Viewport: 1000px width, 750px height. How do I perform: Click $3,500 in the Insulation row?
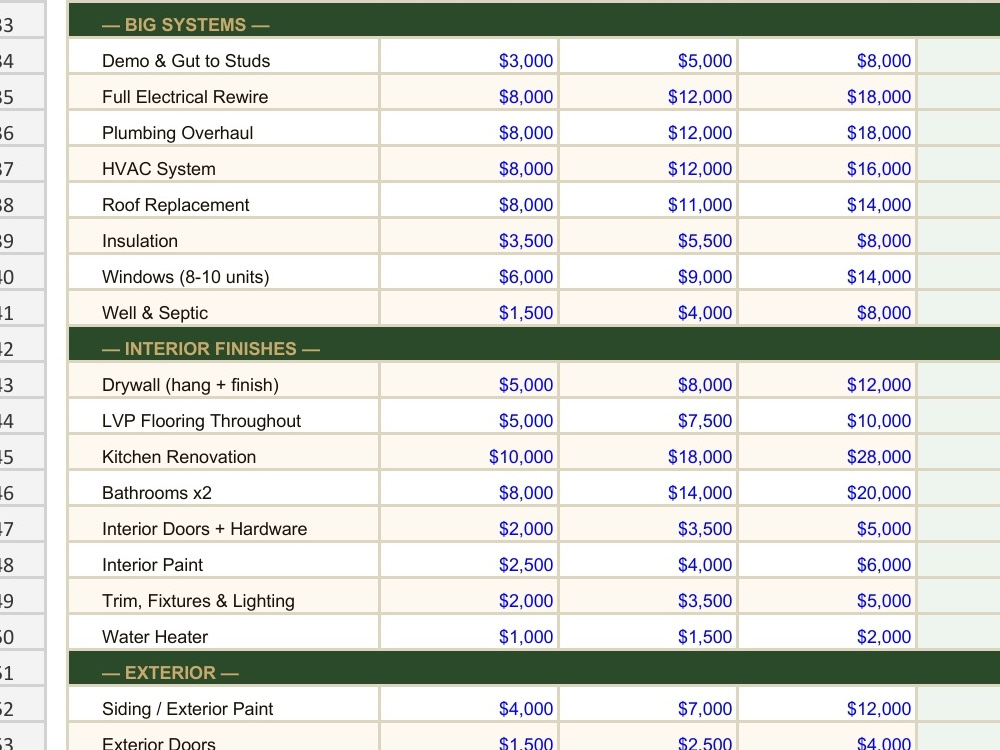[469, 237]
